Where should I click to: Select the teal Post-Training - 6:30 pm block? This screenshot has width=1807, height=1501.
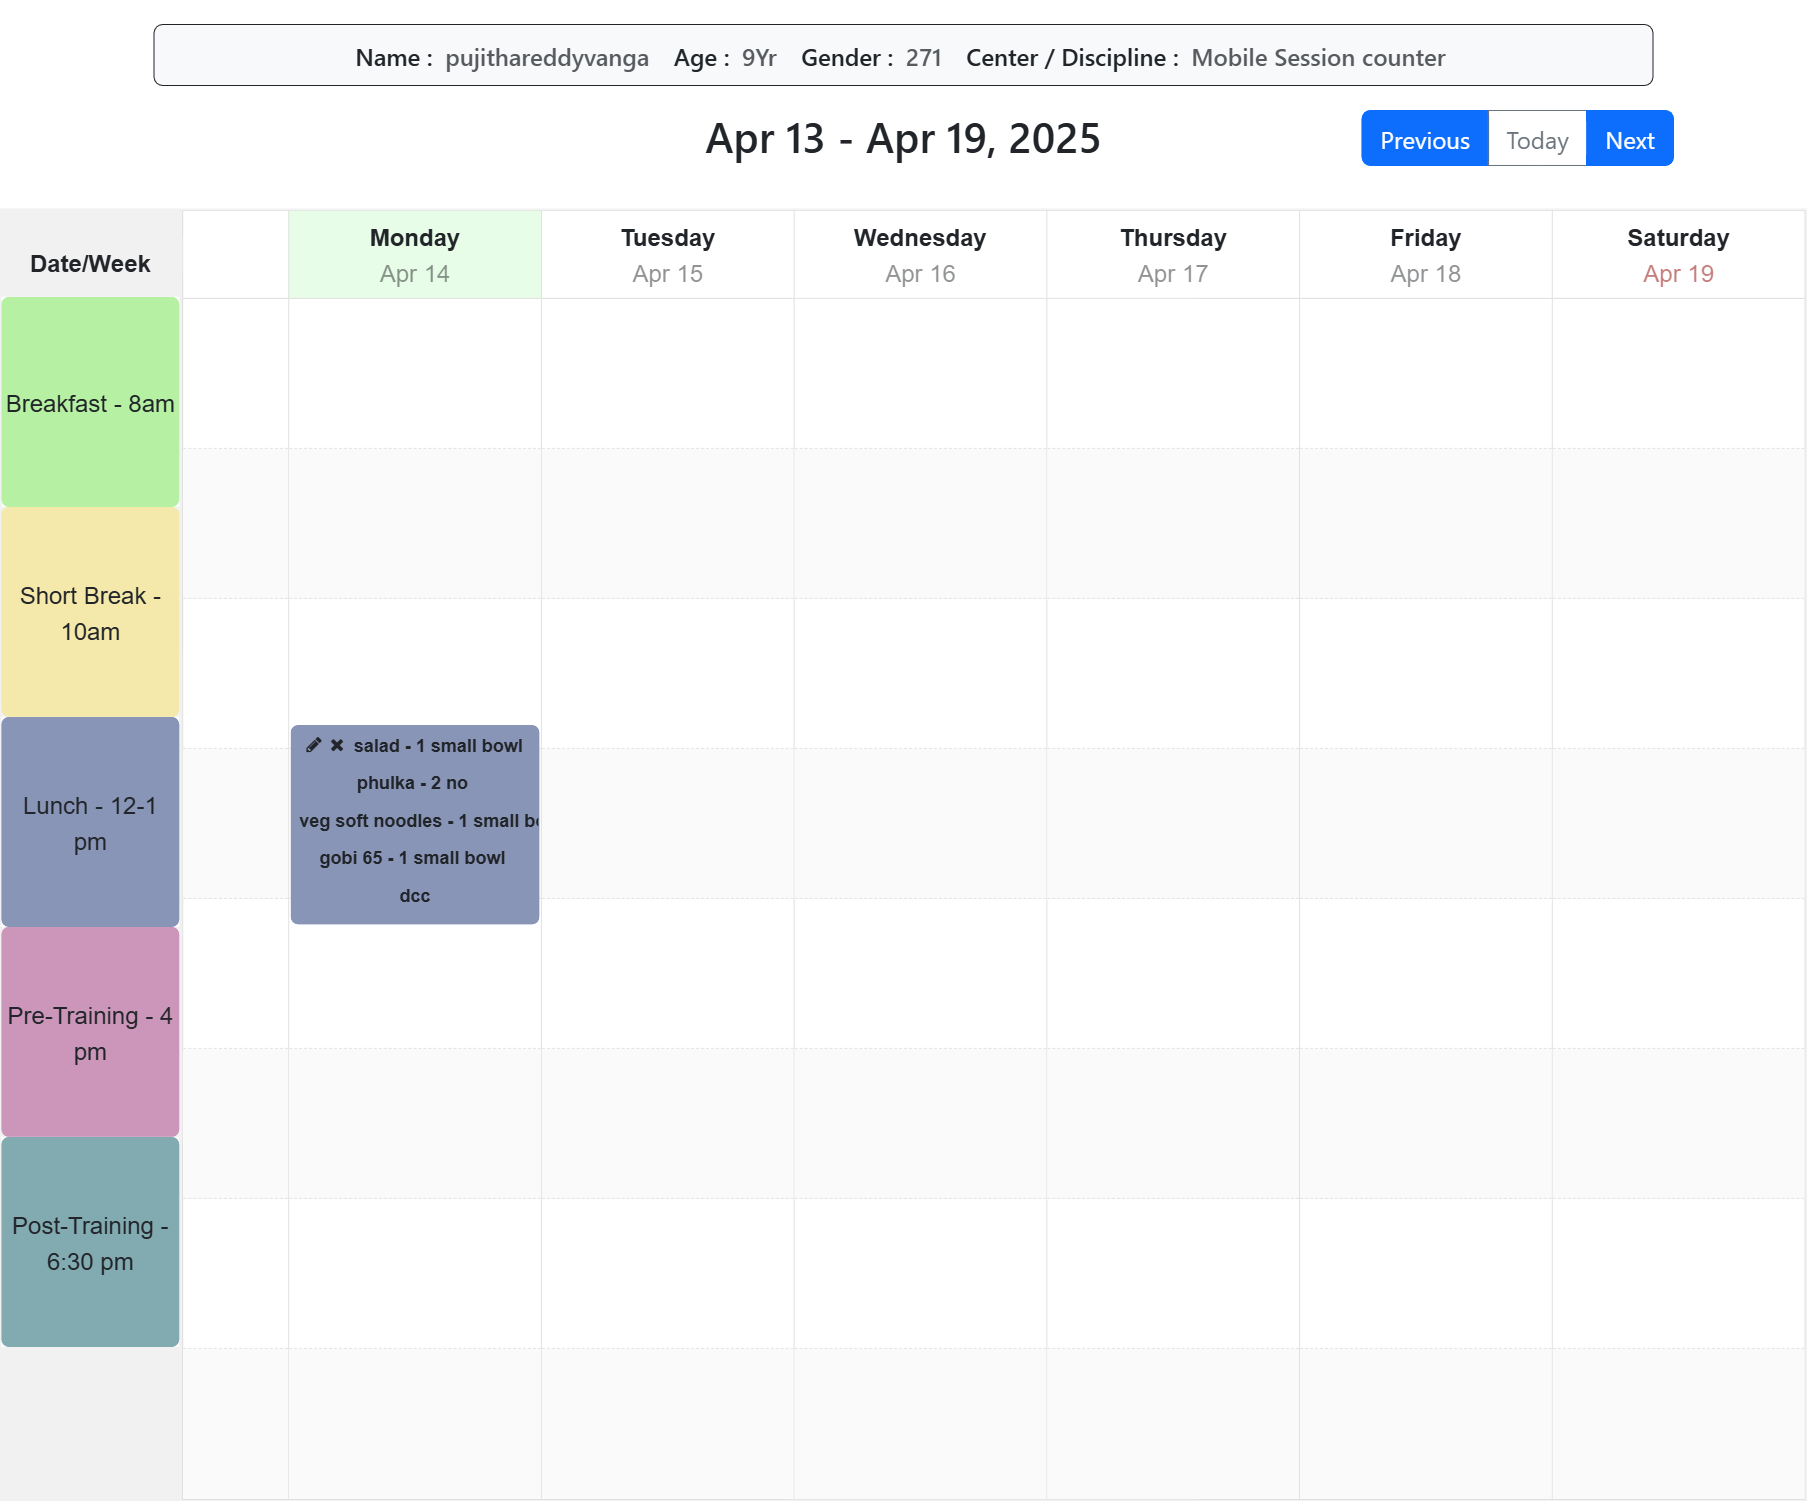pyautogui.click(x=90, y=1243)
